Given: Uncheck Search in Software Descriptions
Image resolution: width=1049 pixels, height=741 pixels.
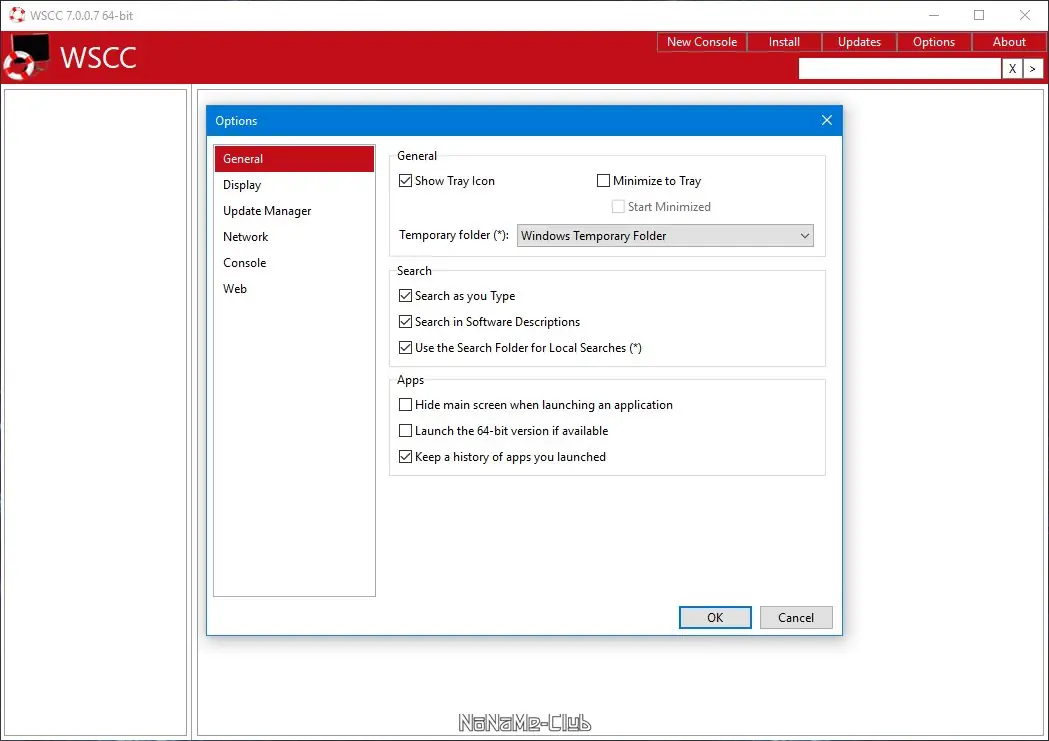Looking at the screenshot, I should click(x=406, y=321).
